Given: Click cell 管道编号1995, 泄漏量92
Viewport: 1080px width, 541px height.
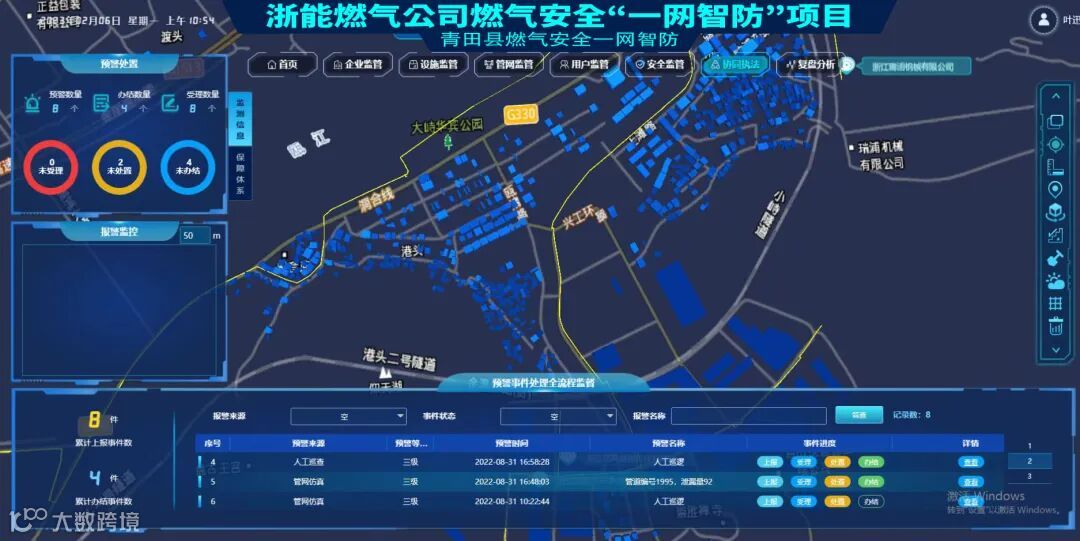Looking at the screenshot, I should point(668,482).
